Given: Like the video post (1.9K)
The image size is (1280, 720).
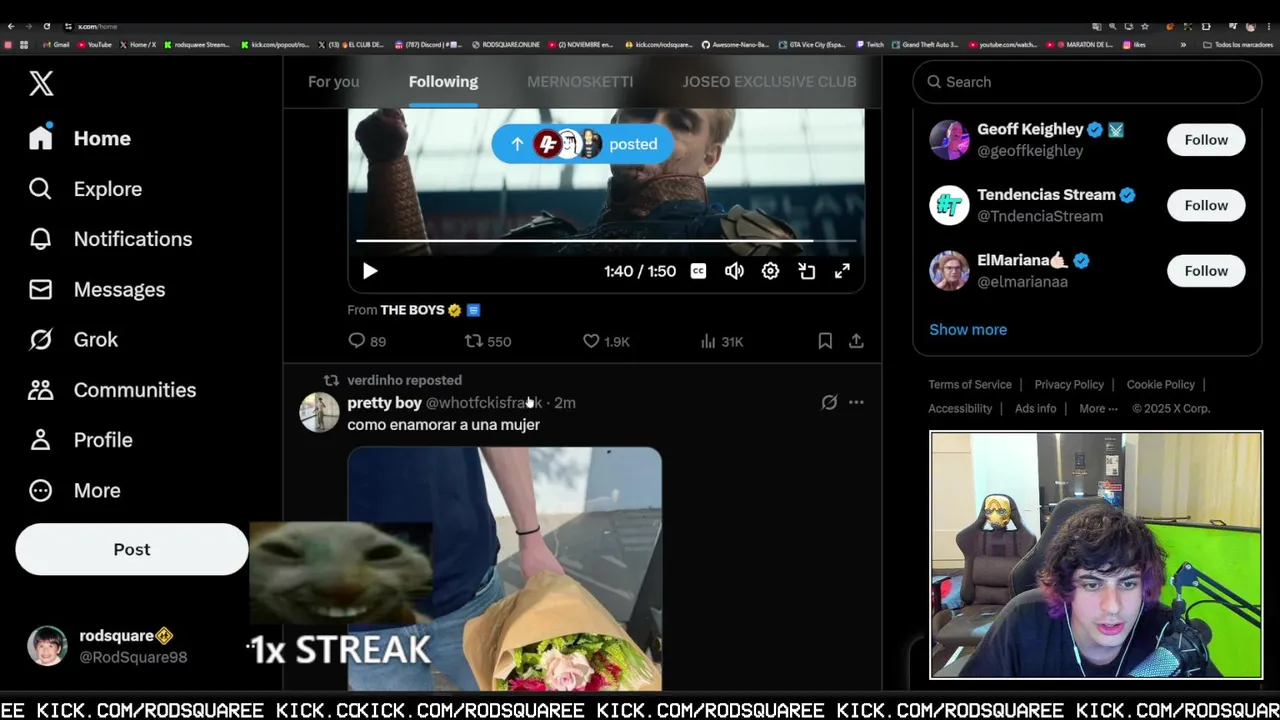Looking at the screenshot, I should [606, 341].
